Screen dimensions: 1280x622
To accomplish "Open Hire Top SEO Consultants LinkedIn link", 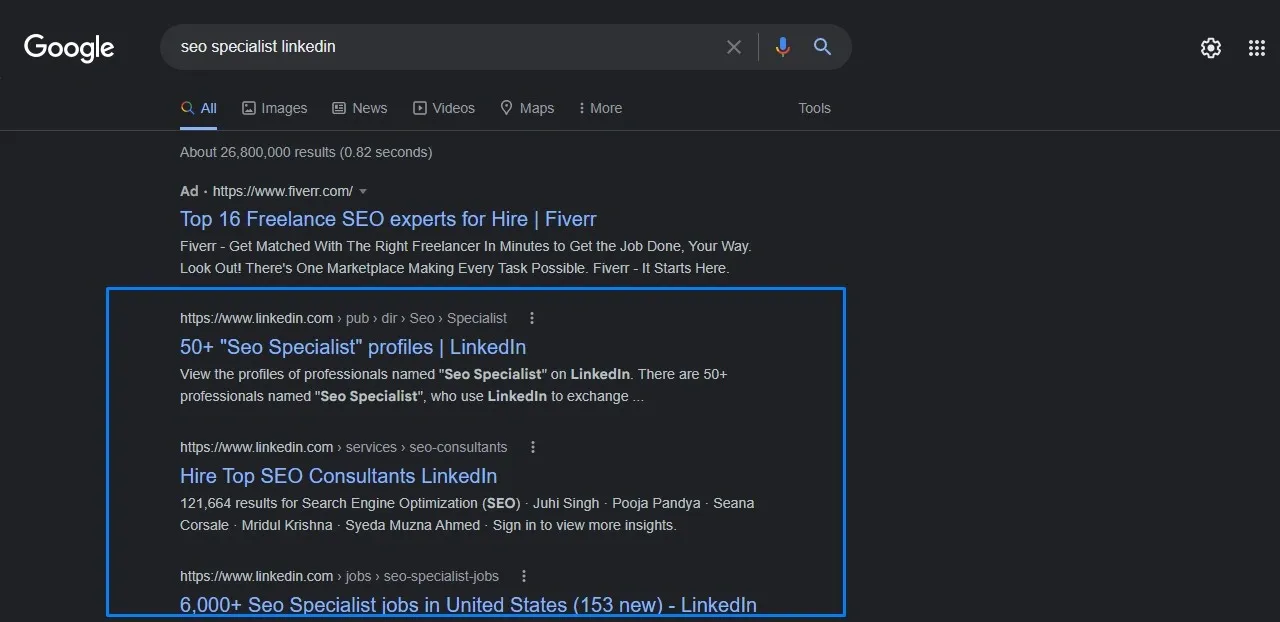I will (338, 476).
